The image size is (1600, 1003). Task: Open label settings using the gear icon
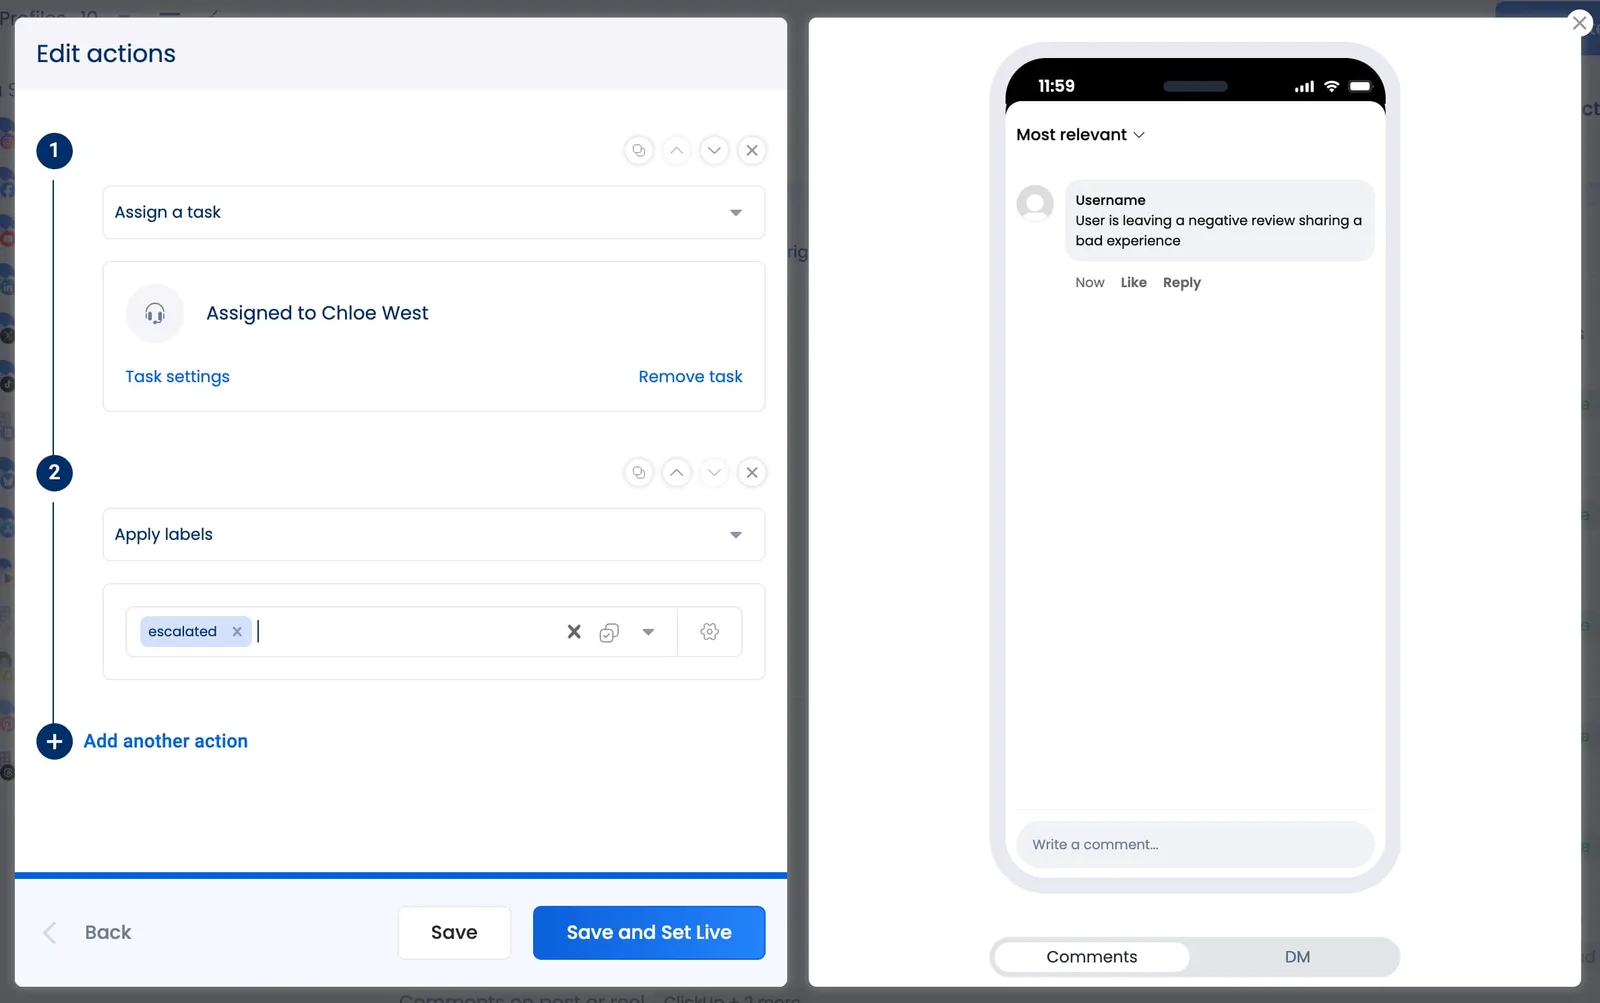[710, 631]
